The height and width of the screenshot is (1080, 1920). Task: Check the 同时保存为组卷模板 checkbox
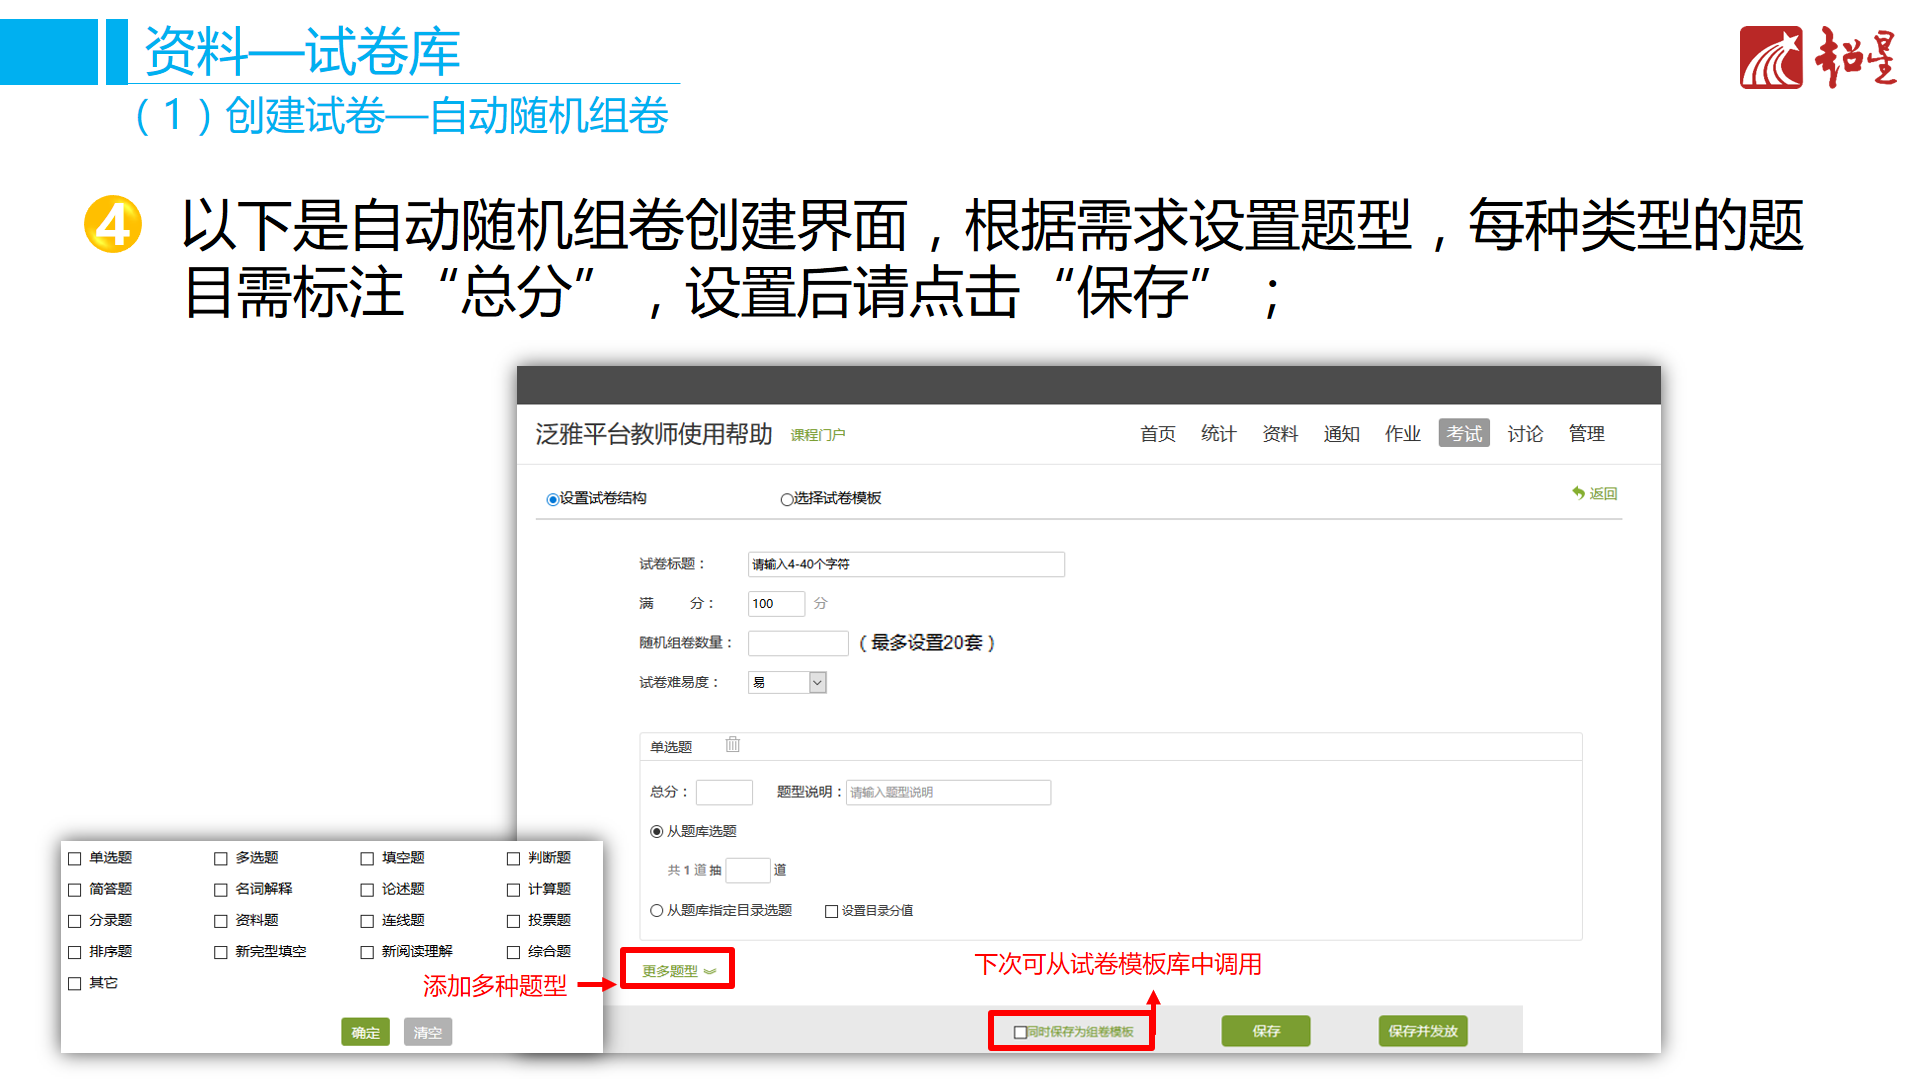pos(1020,1032)
